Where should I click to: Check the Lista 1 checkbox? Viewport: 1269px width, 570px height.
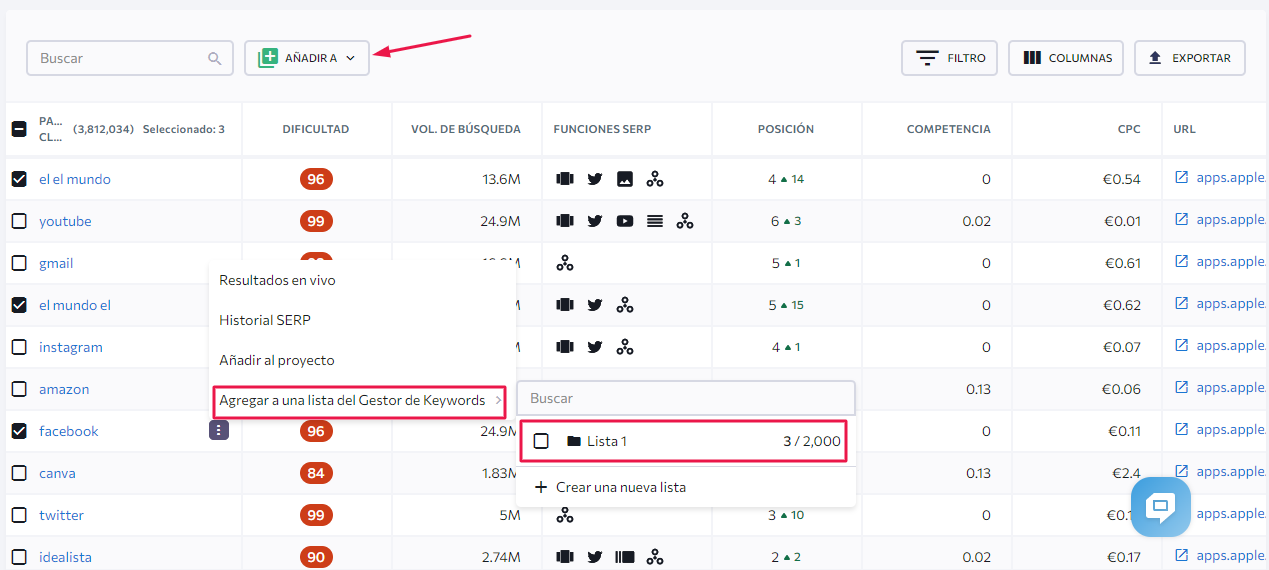541,441
